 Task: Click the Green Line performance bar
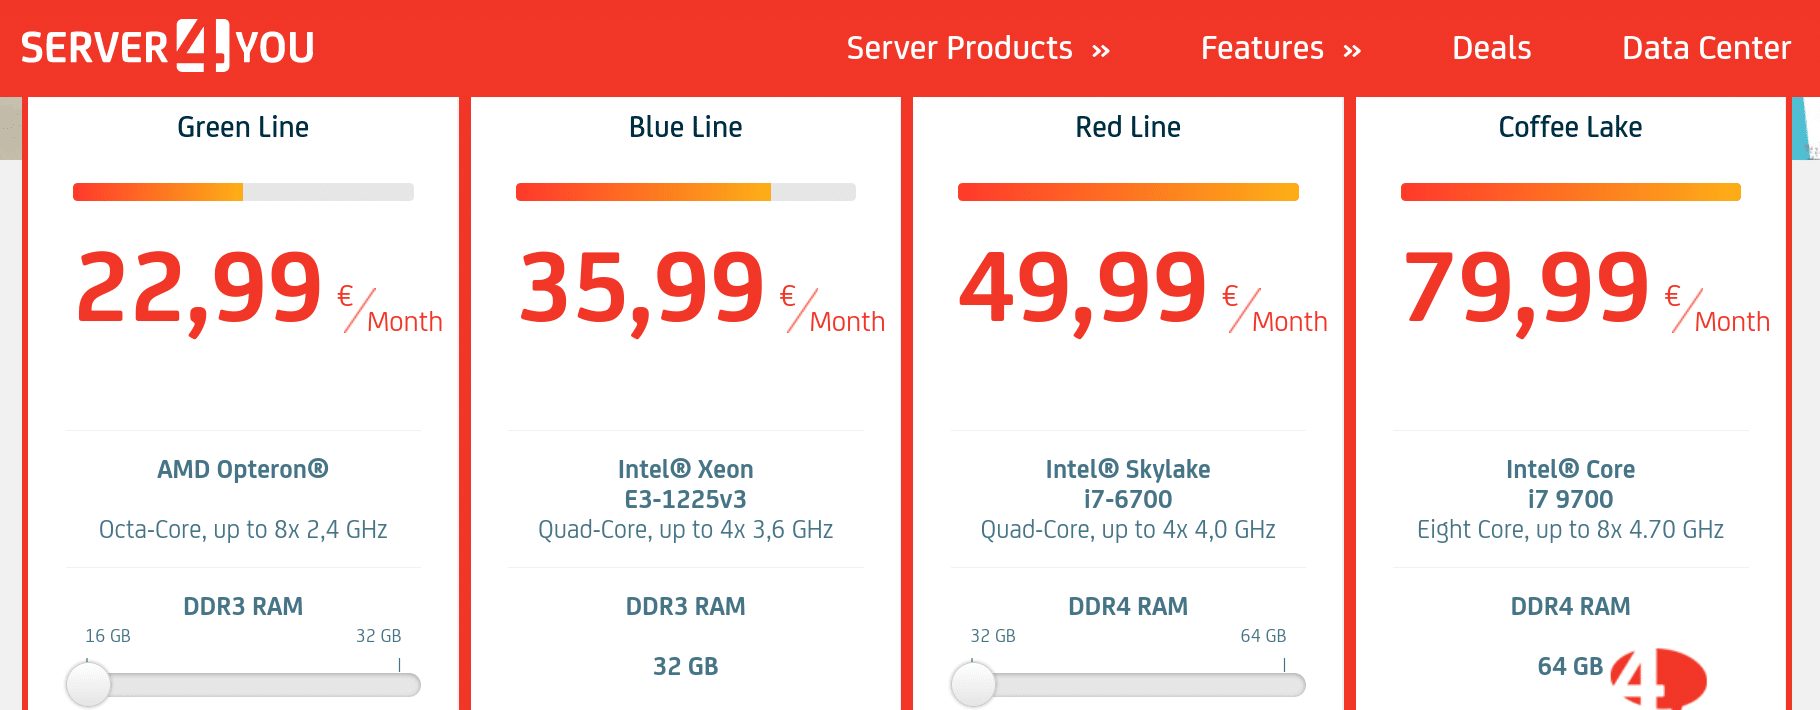pos(243,192)
